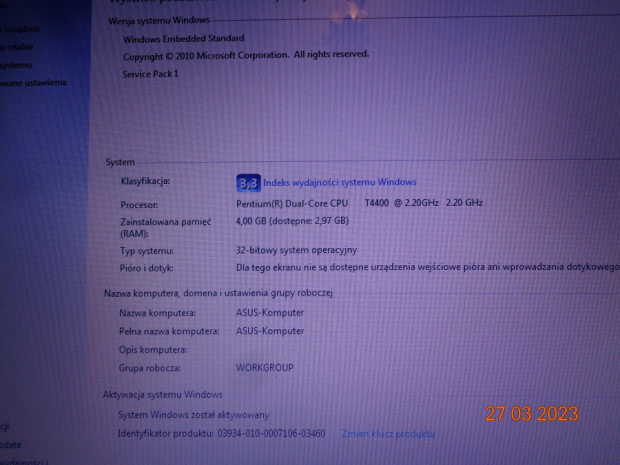This screenshot has width=620, height=465.
Task: Select the Microsoft Corporation copyright line
Action: coord(246,55)
